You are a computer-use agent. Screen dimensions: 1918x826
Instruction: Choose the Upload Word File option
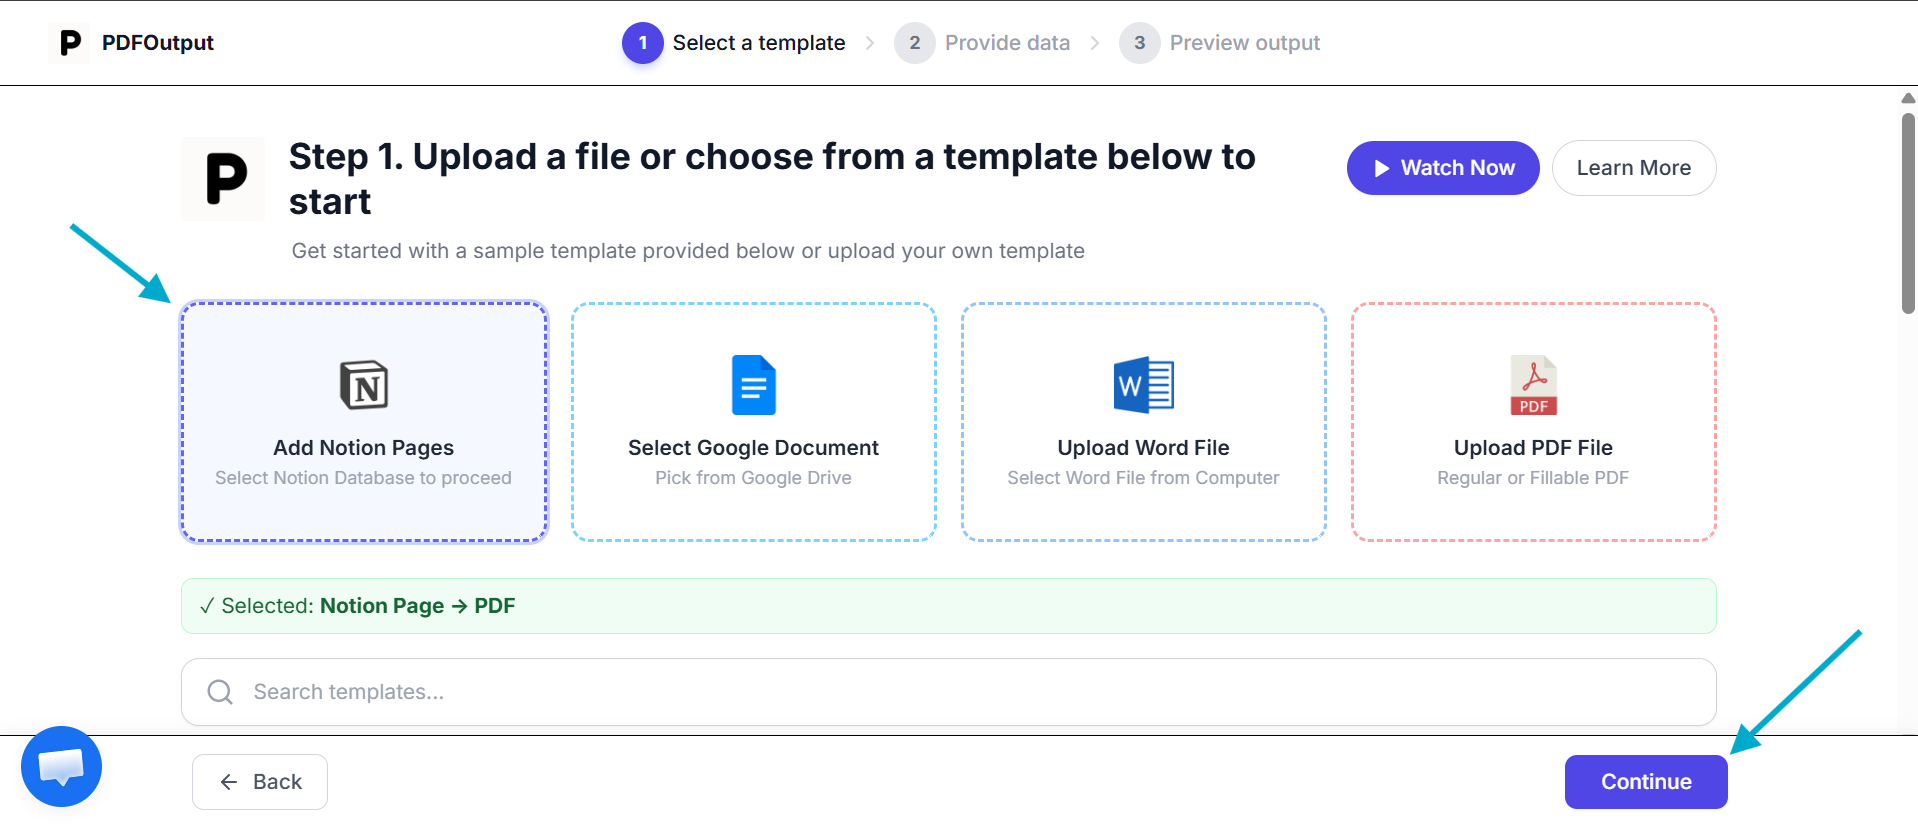[1144, 422]
